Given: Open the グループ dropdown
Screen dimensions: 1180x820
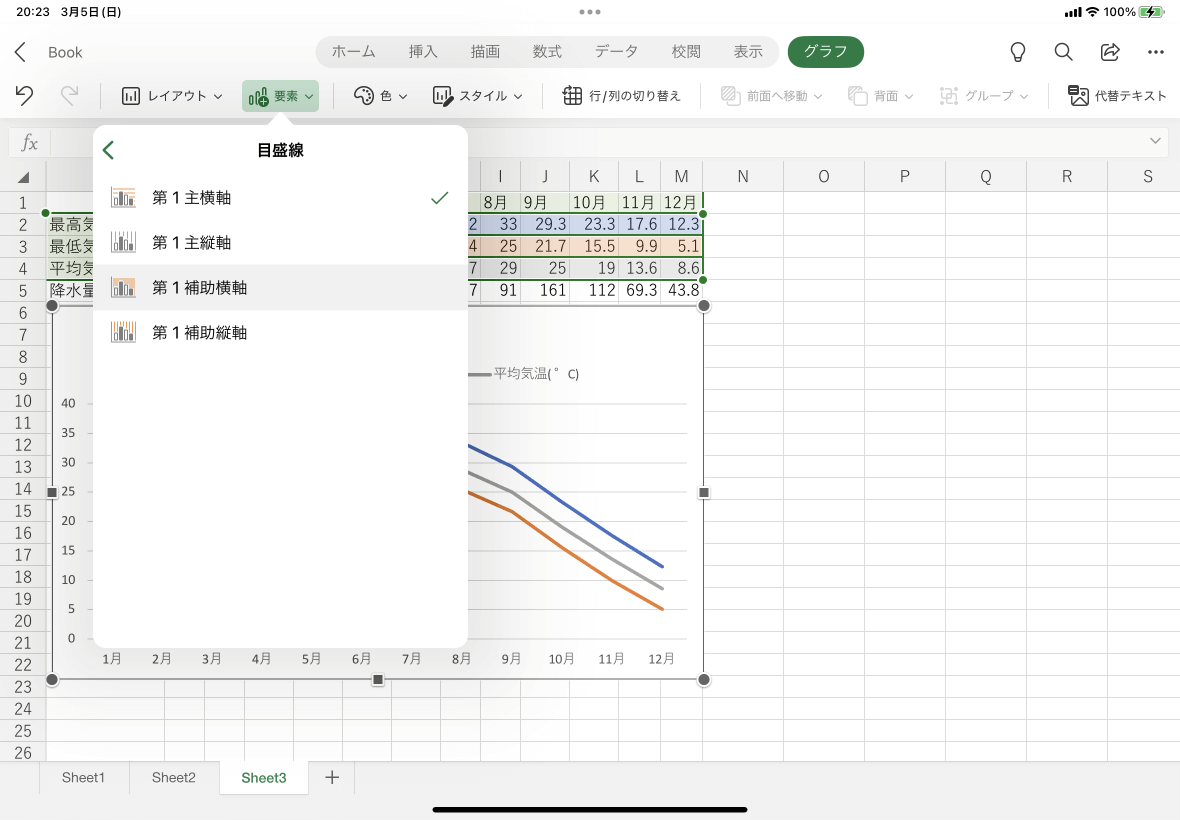Looking at the screenshot, I should pos(984,96).
